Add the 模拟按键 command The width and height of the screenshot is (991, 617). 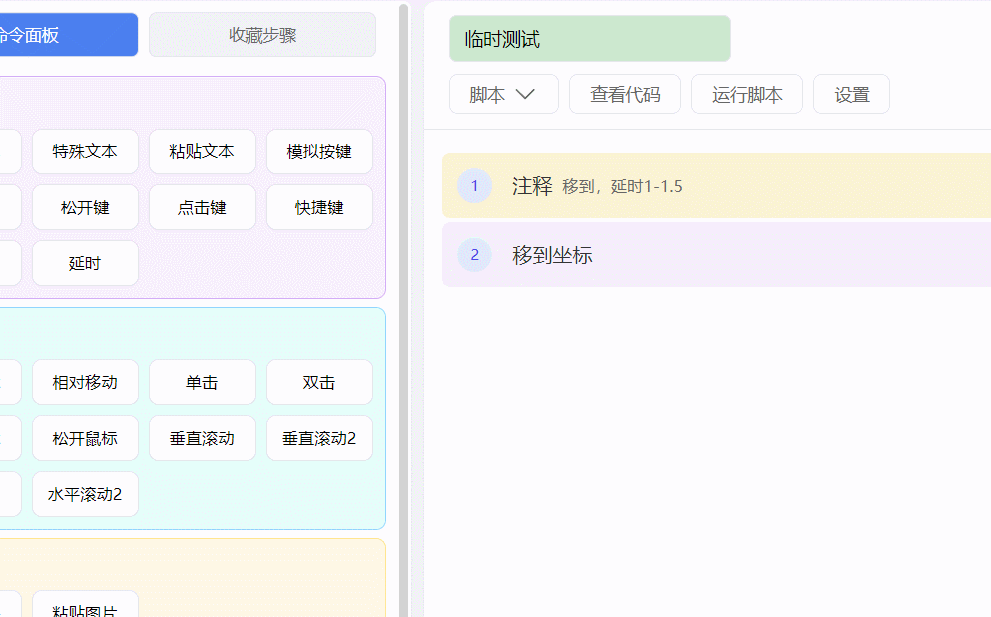319,152
